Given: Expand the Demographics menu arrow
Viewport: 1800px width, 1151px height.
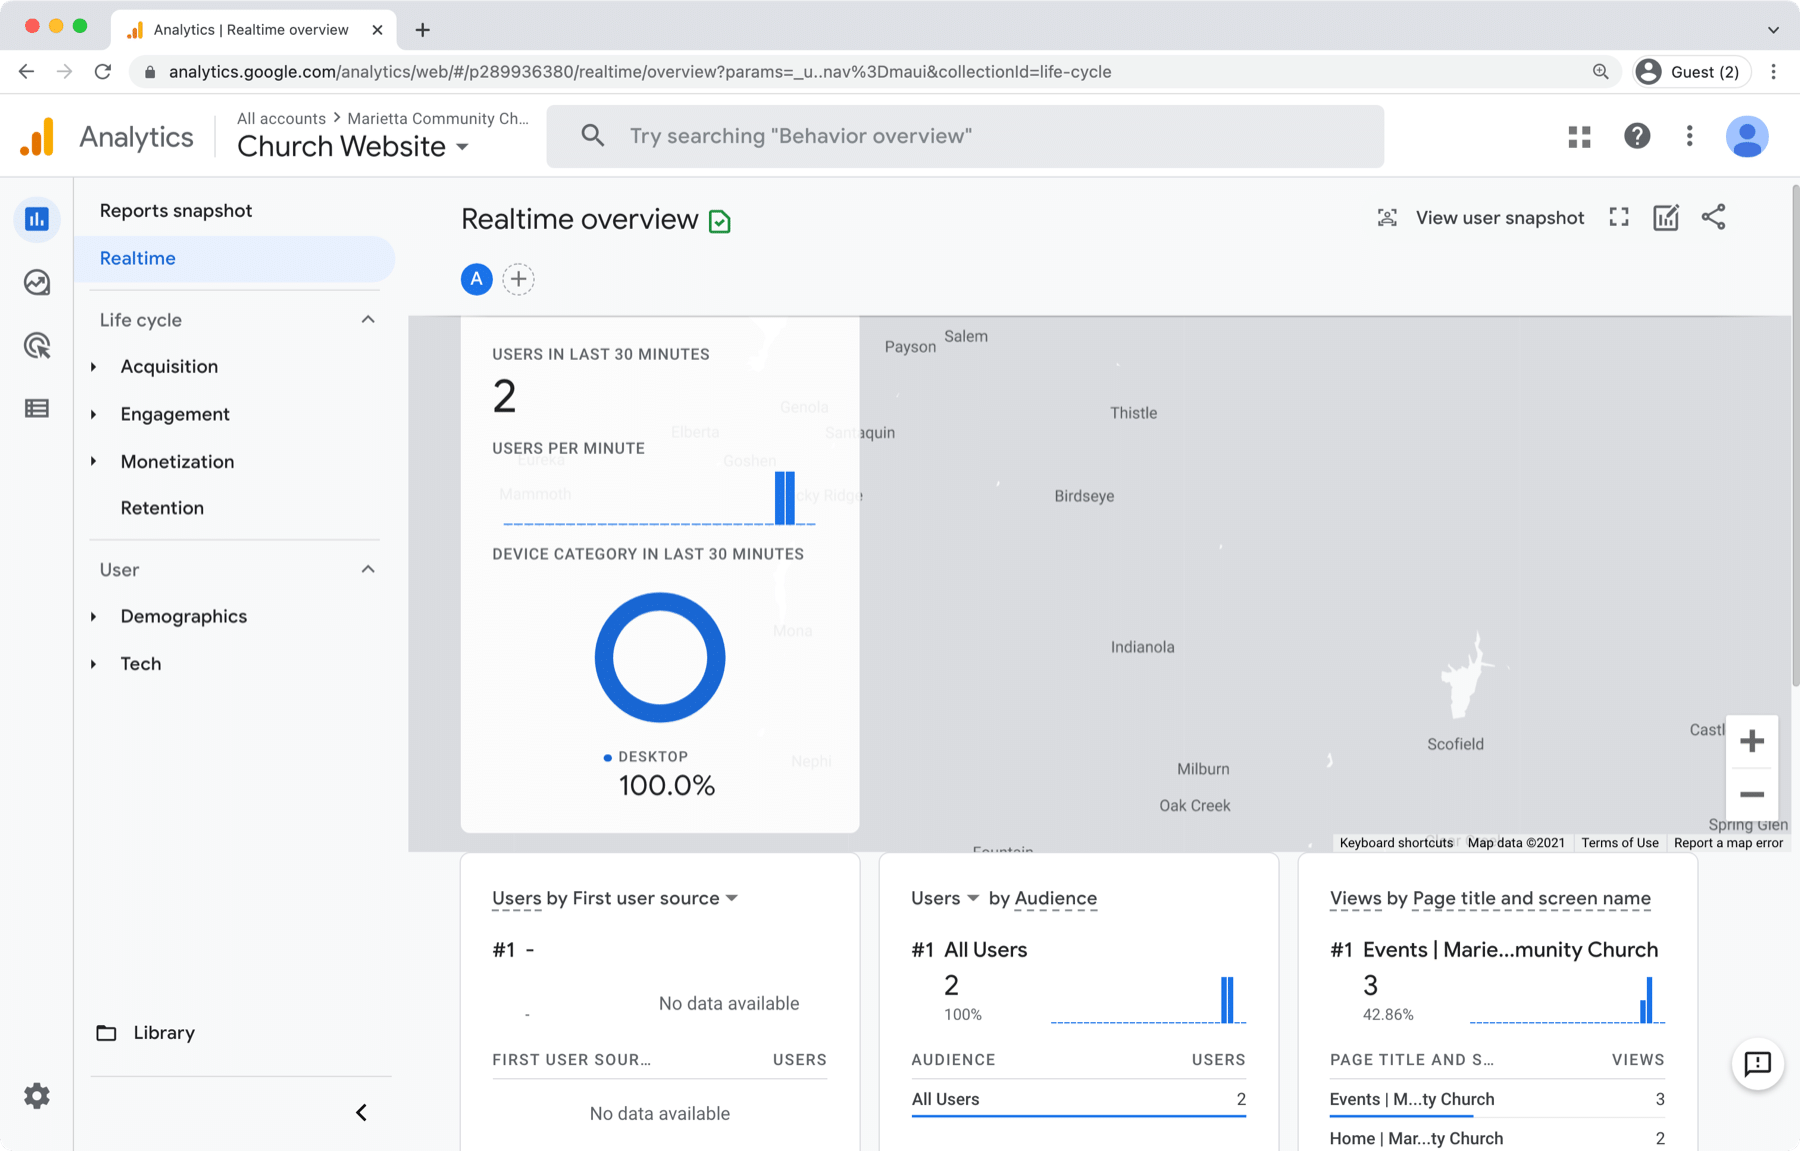Looking at the screenshot, I should coord(94,617).
